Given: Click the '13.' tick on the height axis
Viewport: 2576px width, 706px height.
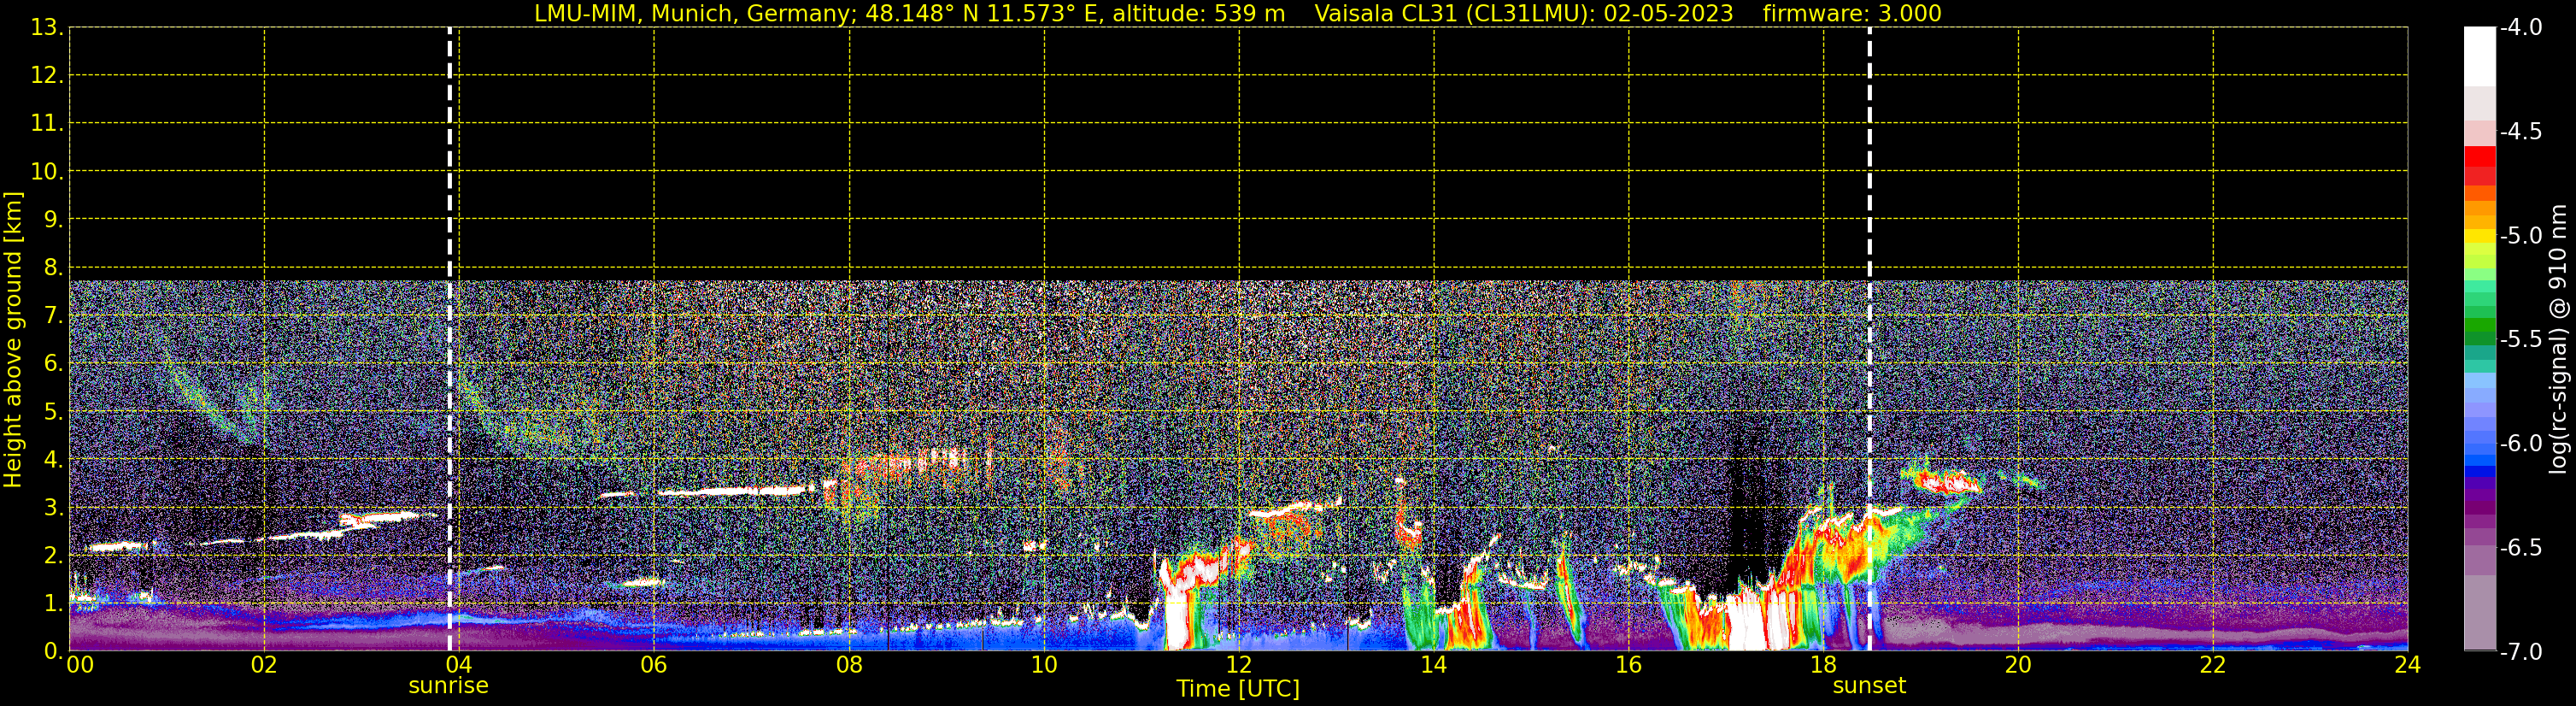Looking at the screenshot, I should click(46, 28).
